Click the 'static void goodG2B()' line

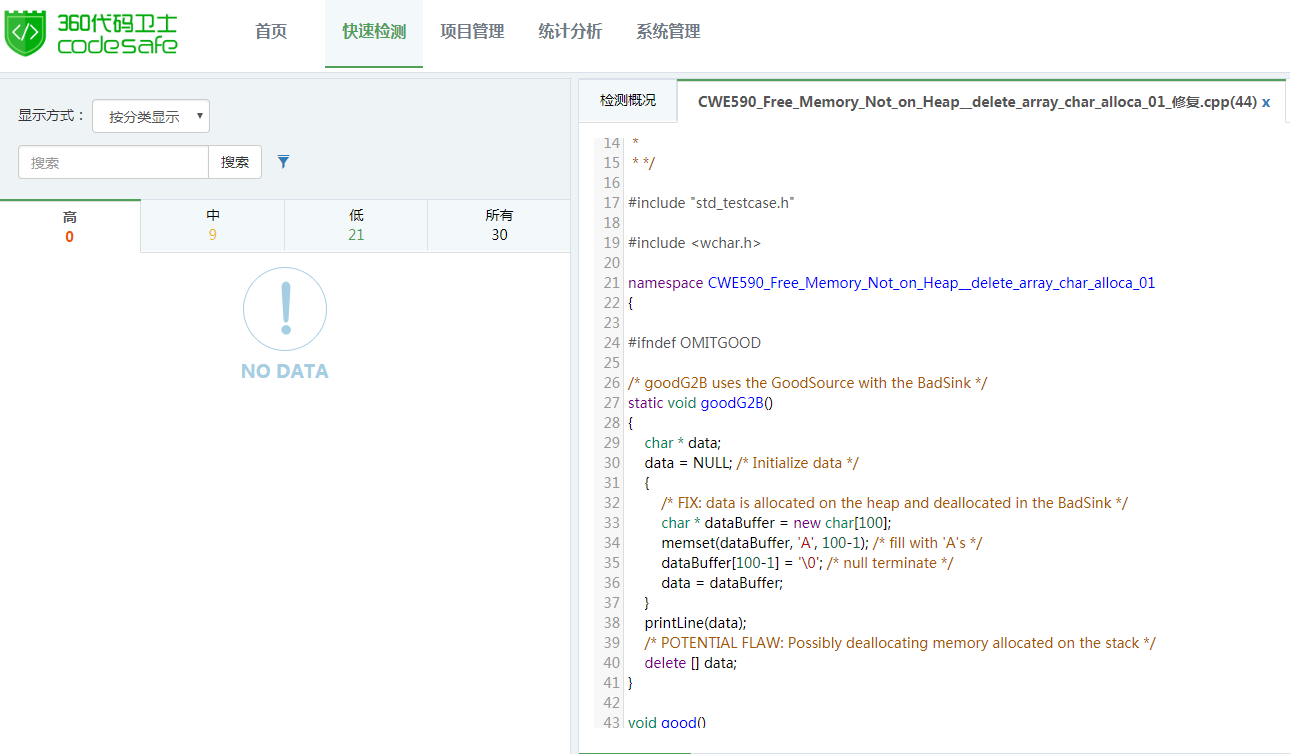coord(701,403)
